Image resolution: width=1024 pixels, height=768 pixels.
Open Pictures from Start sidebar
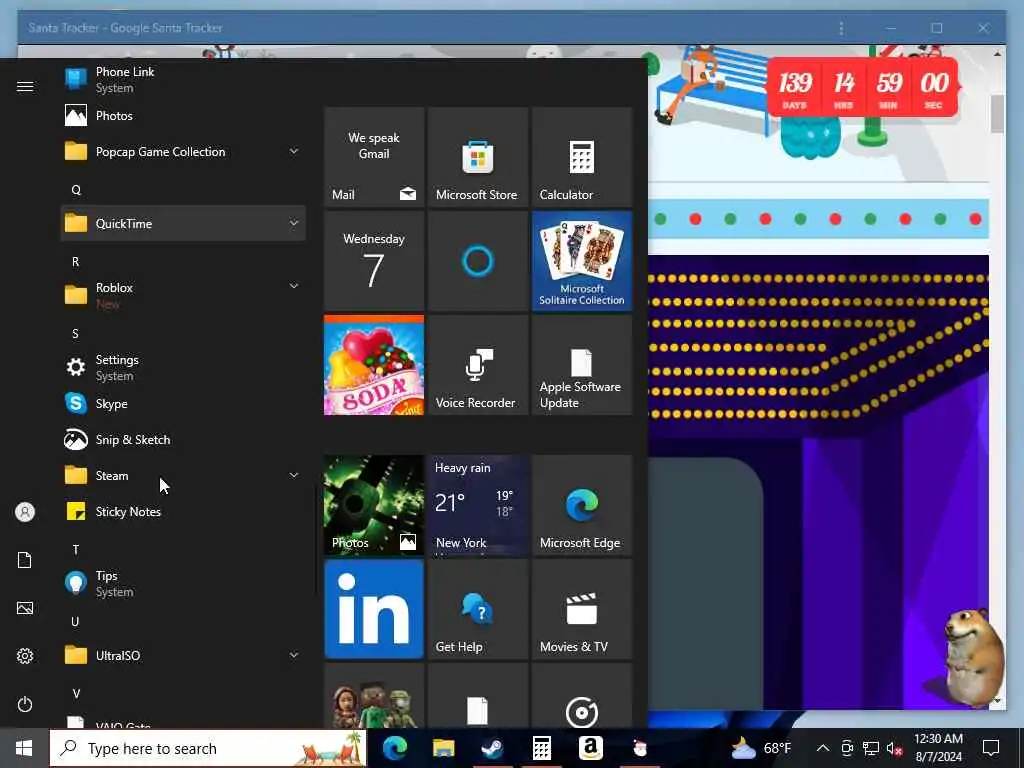[25, 608]
